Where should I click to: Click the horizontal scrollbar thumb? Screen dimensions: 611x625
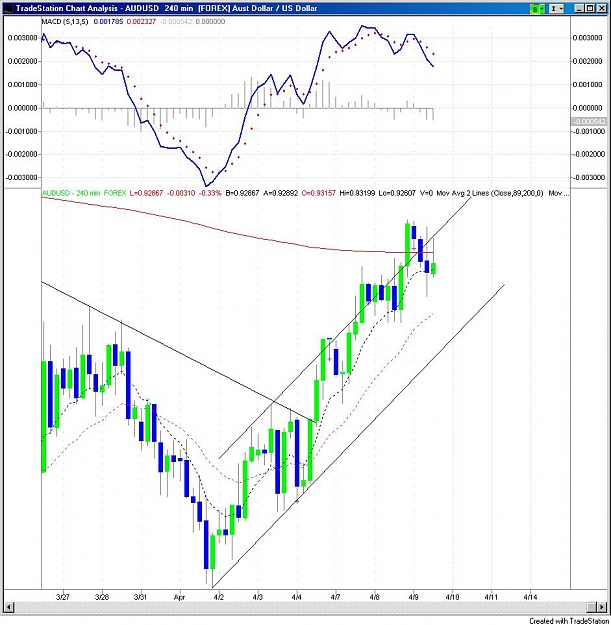[x=591, y=607]
